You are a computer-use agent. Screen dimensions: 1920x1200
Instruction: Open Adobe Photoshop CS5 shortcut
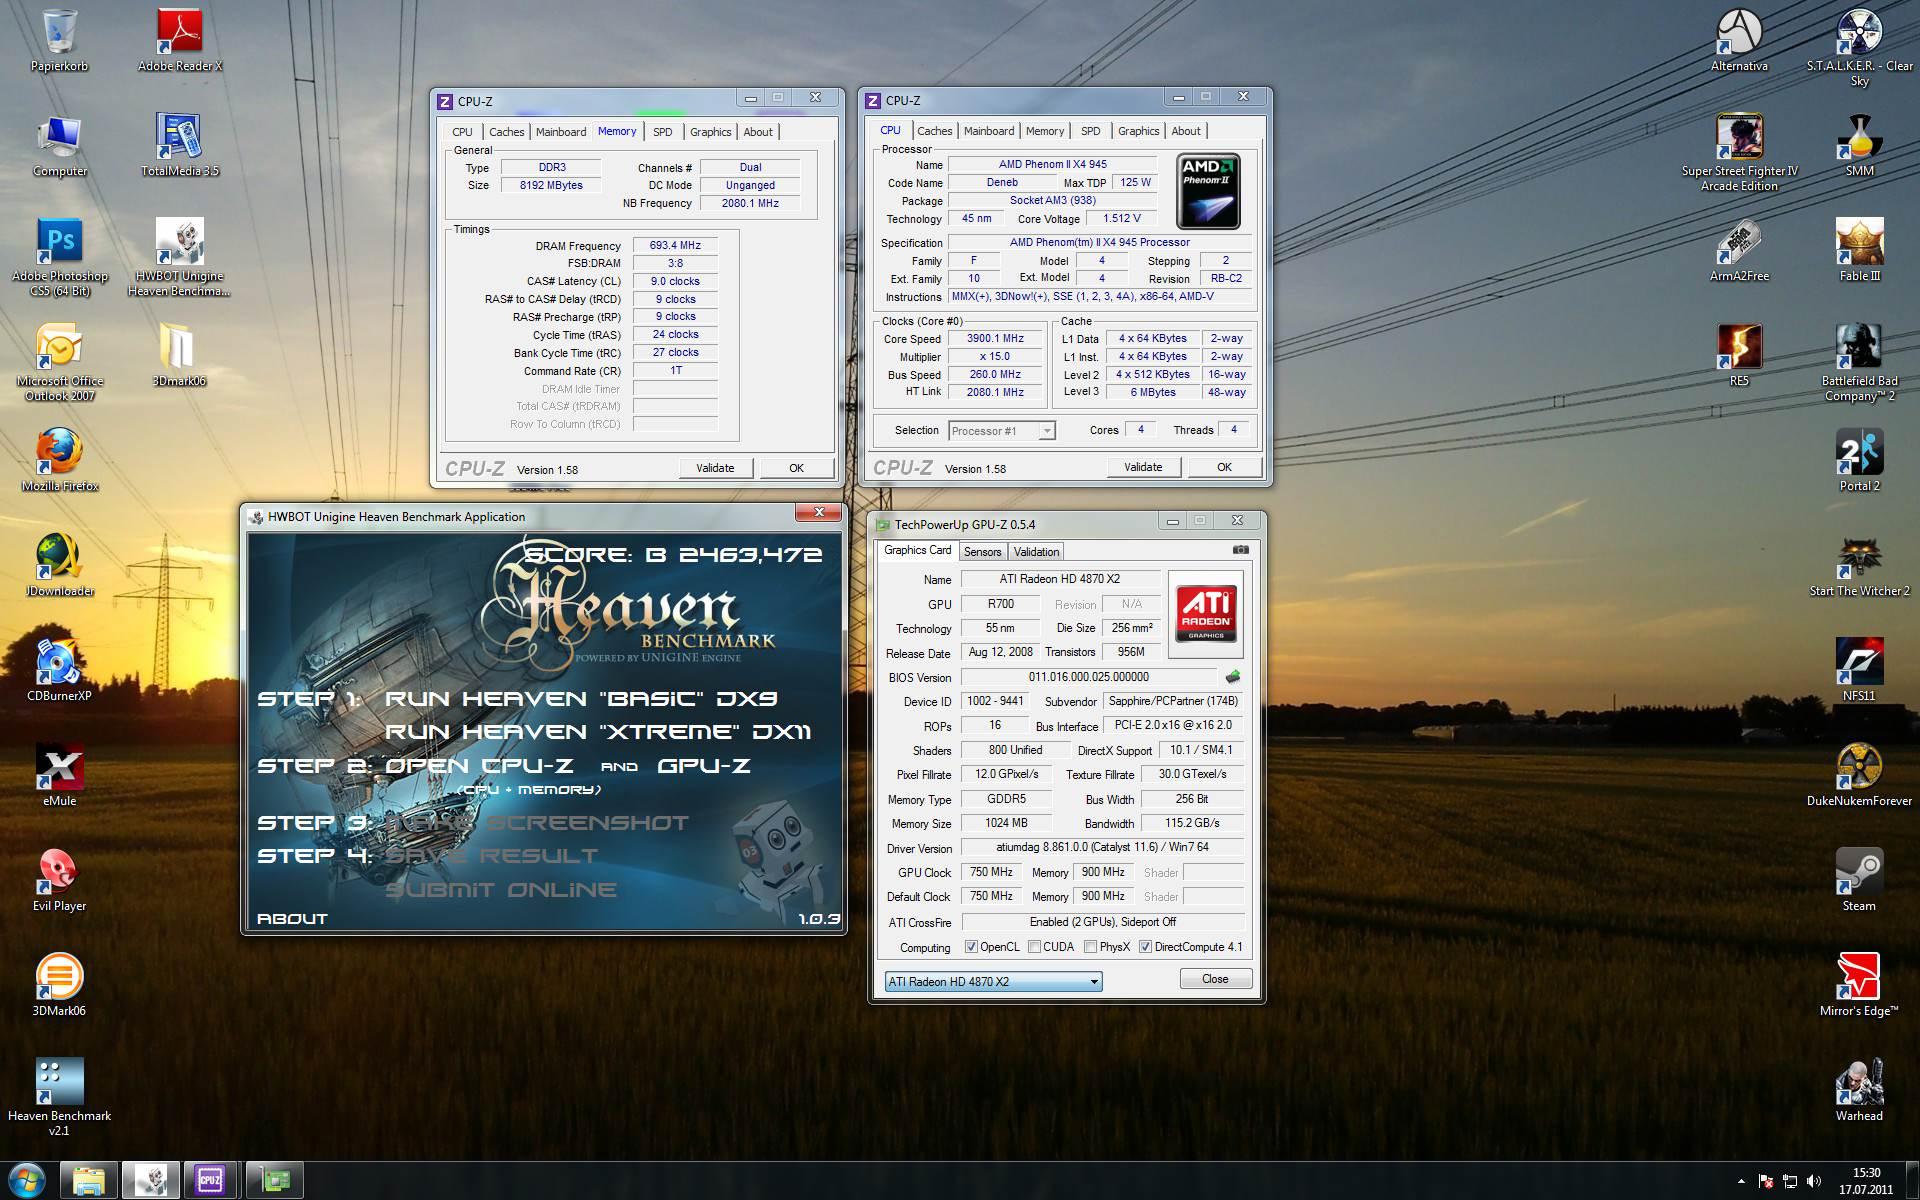click(59, 257)
